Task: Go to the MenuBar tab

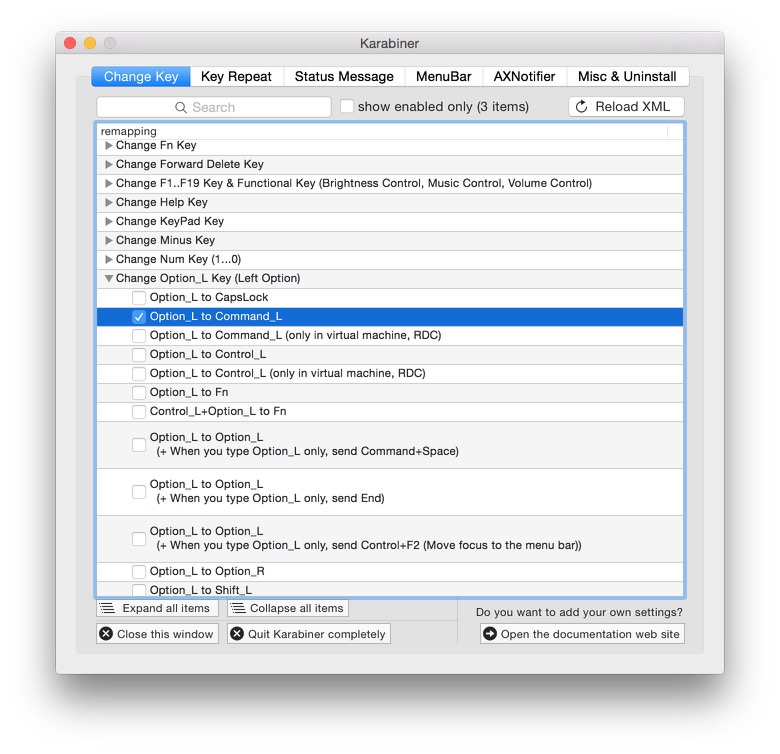Action: pyautogui.click(x=444, y=77)
